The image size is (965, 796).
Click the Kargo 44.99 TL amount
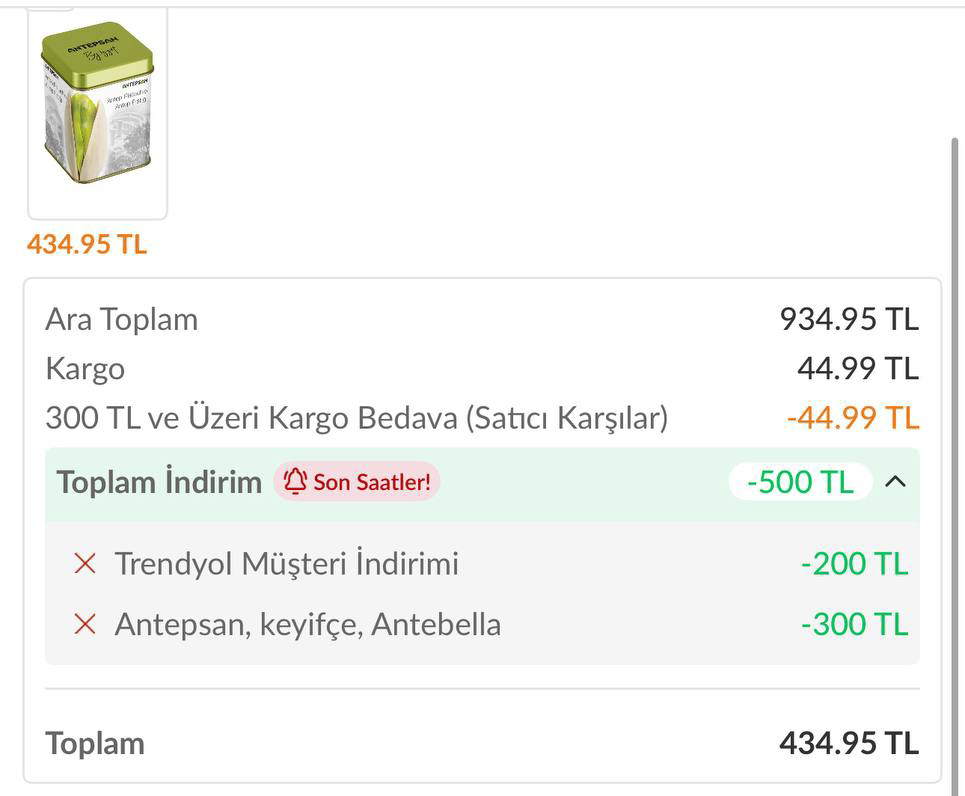tap(858, 368)
